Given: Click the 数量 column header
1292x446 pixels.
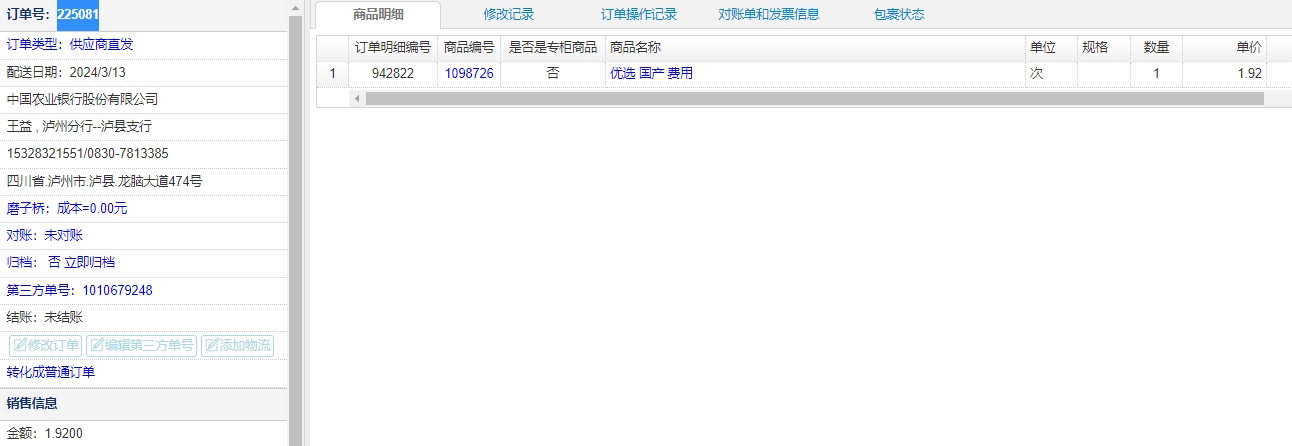Looking at the screenshot, I should coord(1157,47).
